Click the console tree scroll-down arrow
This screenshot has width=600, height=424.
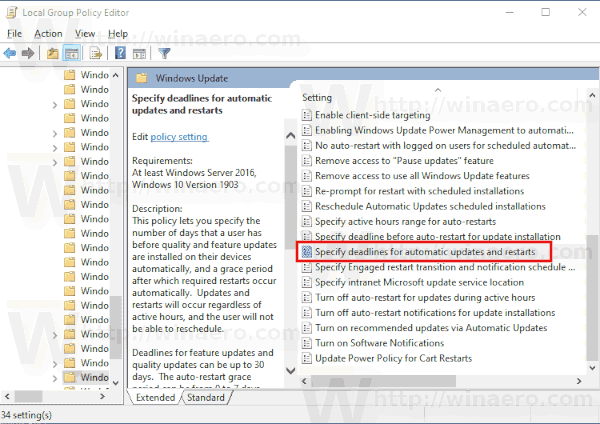click(116, 383)
